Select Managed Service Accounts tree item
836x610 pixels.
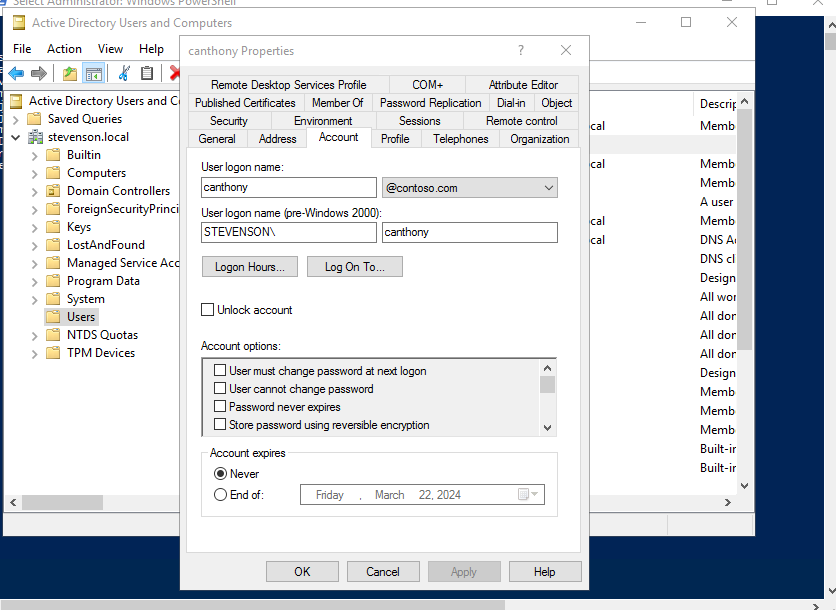tap(123, 263)
